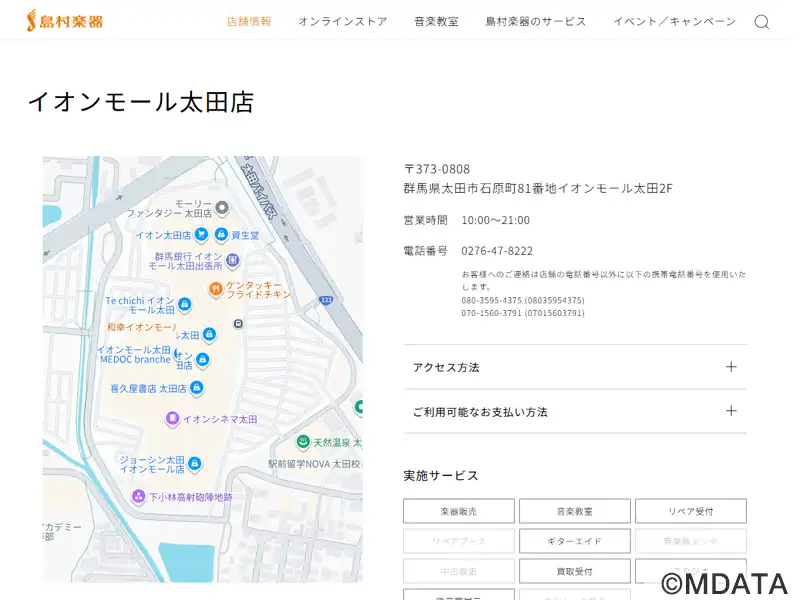The image size is (800, 600).
Task: Select the イオンシネマ太田 cinema map pin
Action: pyautogui.click(x=172, y=418)
